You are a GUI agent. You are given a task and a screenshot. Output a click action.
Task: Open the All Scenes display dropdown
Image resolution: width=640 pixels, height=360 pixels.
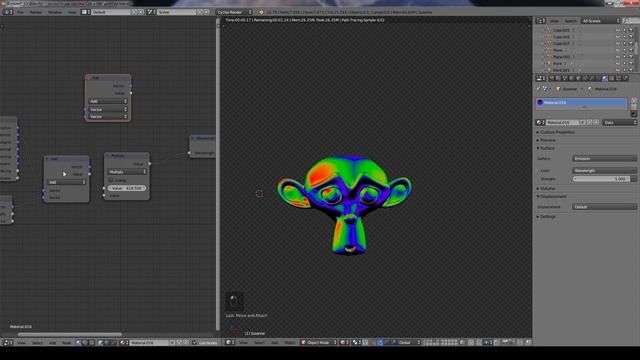(600, 21)
